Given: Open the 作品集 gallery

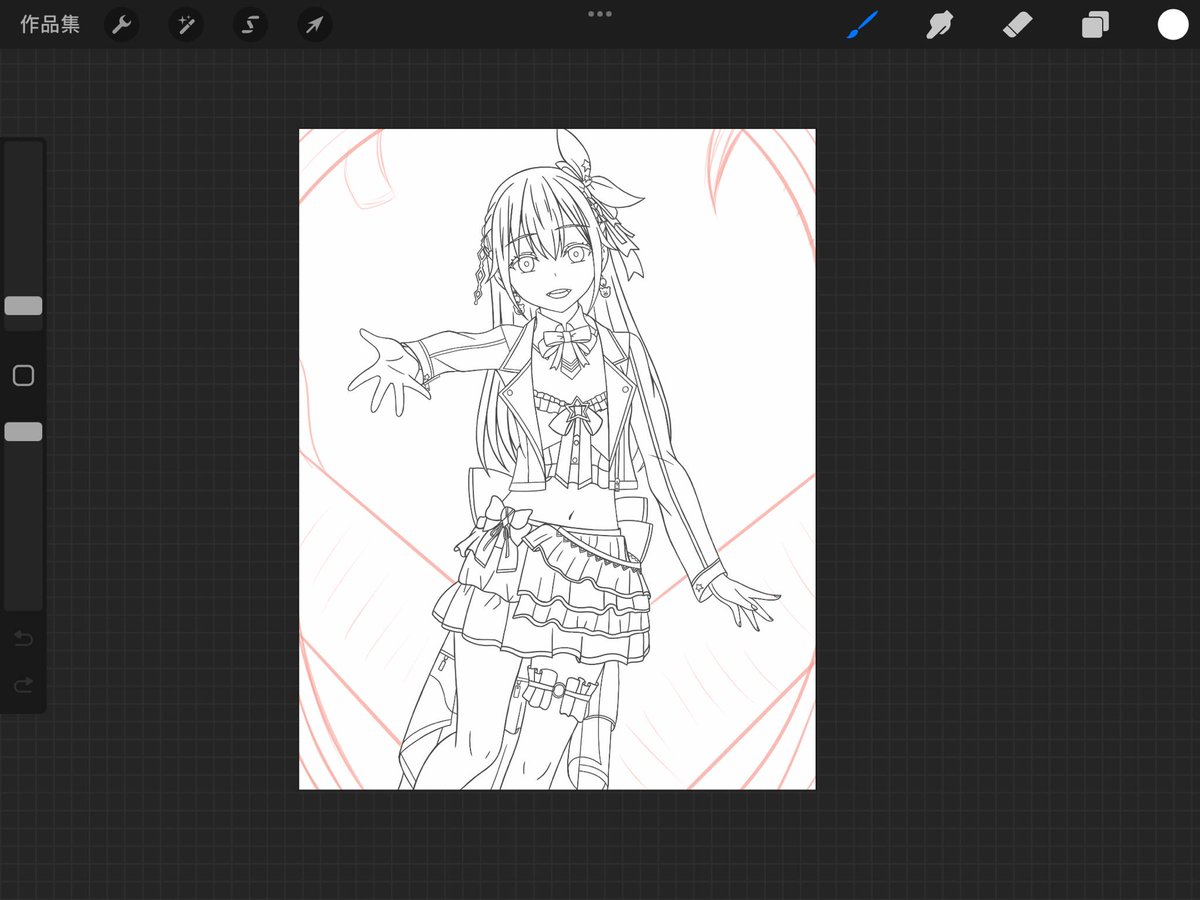Looking at the screenshot, I should (x=50, y=25).
